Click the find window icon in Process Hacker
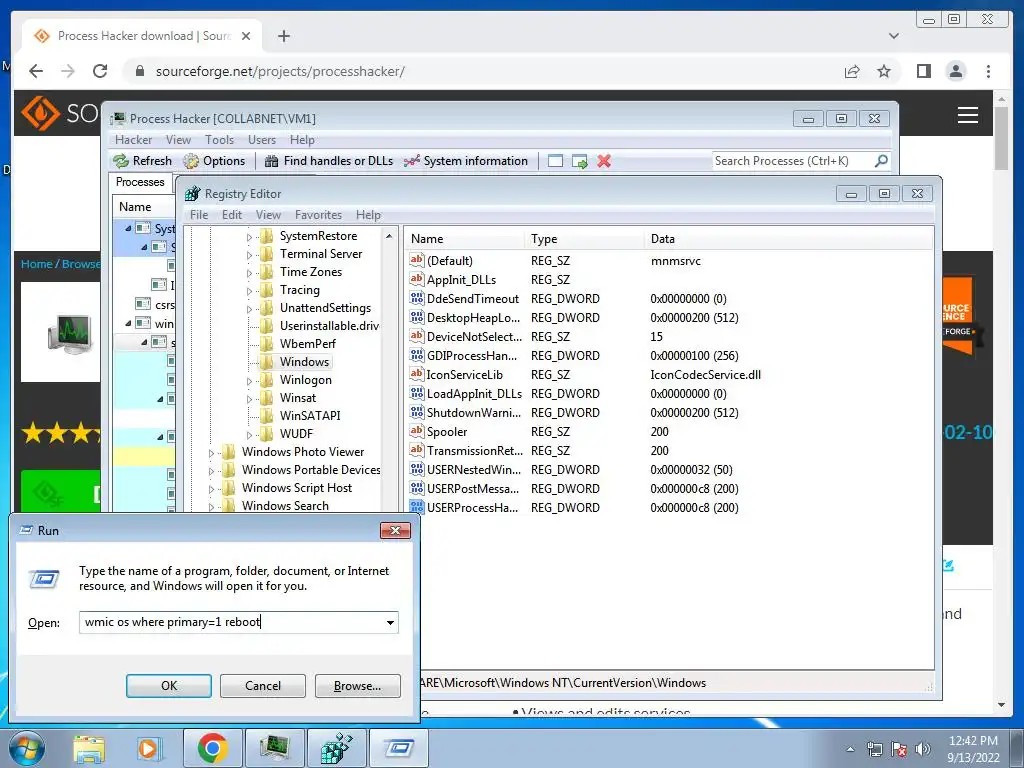This screenshot has width=1024, height=768. 555,161
